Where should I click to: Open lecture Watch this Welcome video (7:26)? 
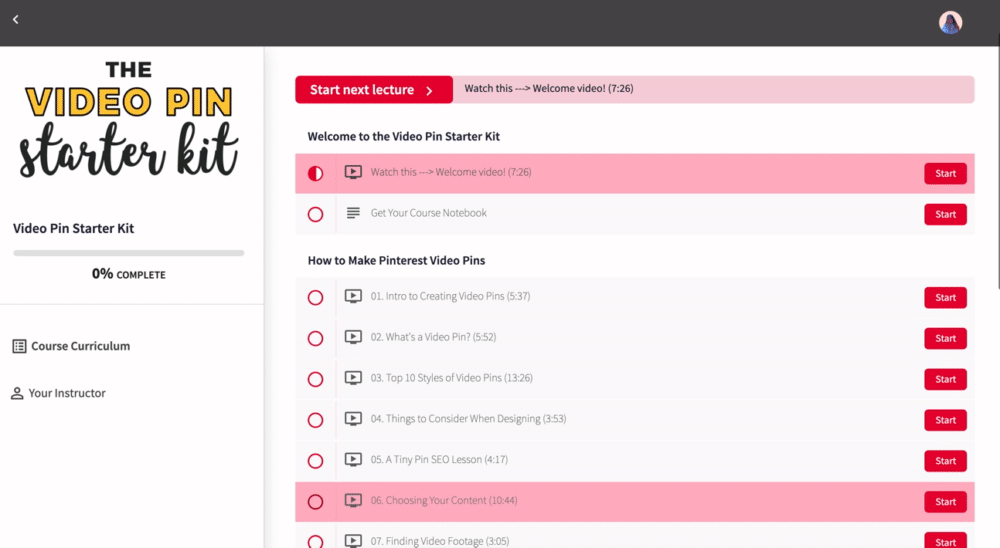451,172
